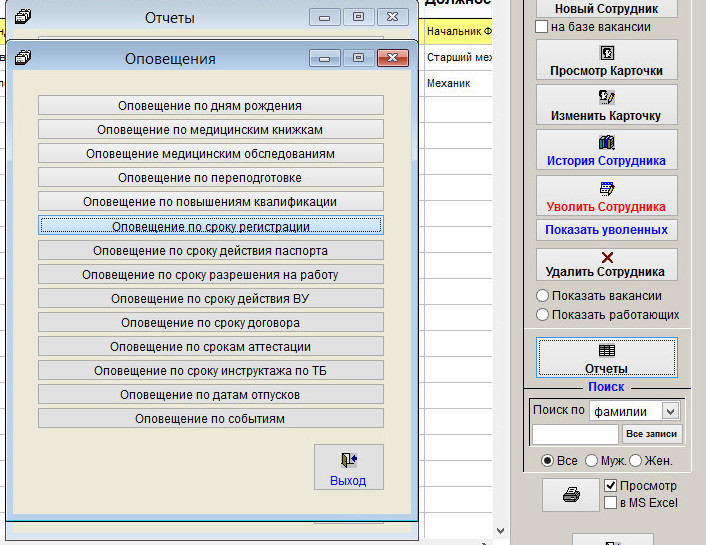706x545 pixels.
Task: Uncheck the Просмотр checkbox
Action: point(610,486)
